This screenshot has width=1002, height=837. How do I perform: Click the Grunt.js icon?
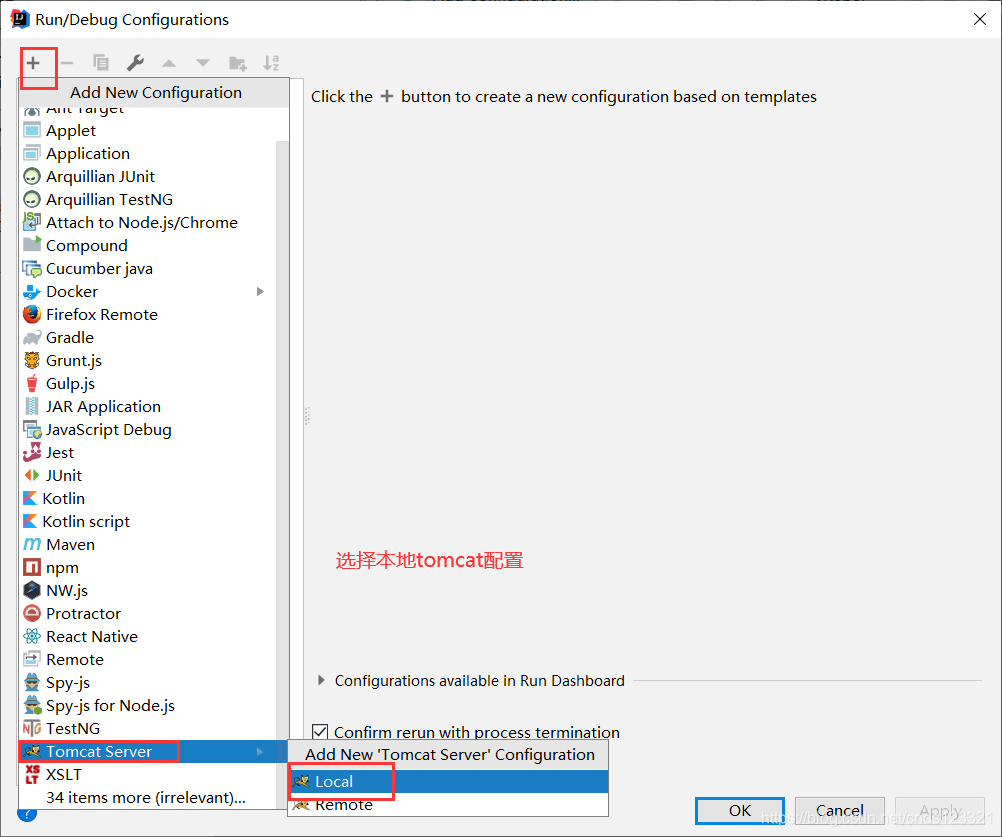(32, 360)
